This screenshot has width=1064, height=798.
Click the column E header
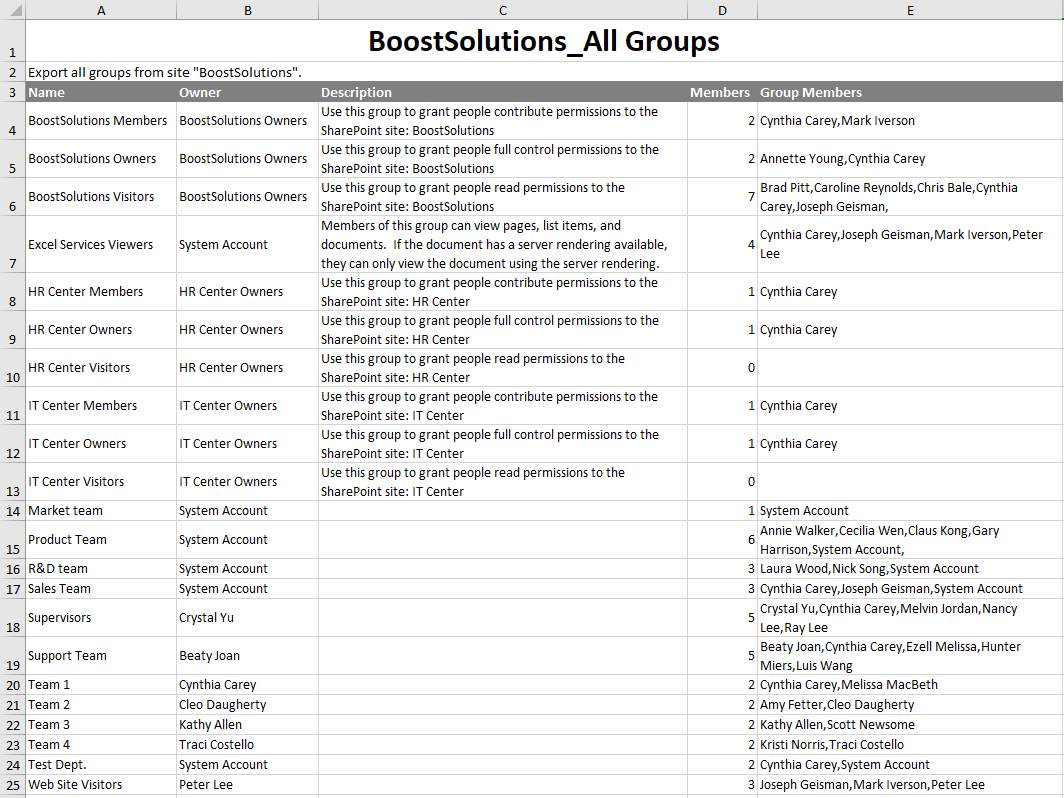pos(910,10)
